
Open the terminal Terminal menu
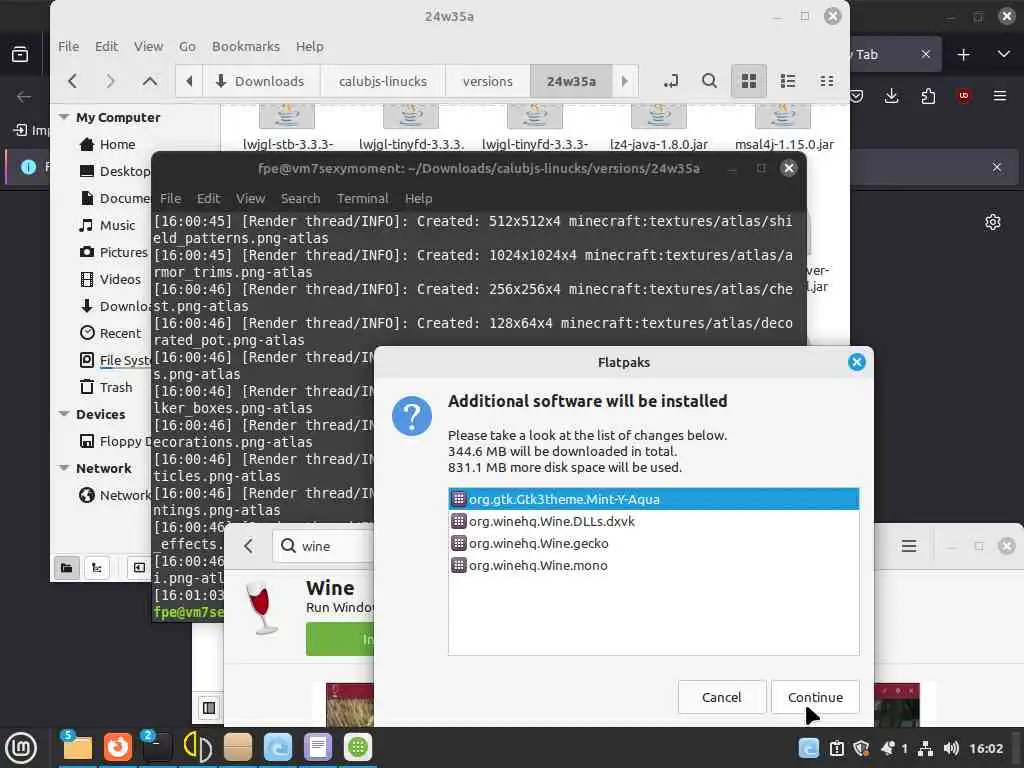(362, 198)
